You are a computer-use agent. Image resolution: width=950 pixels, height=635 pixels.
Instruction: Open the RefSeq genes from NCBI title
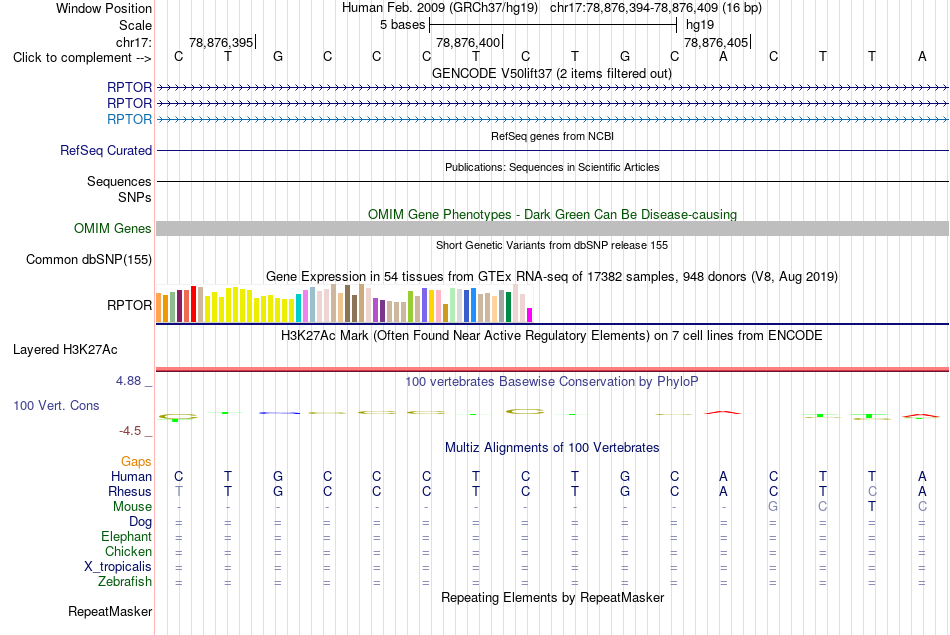pos(552,136)
